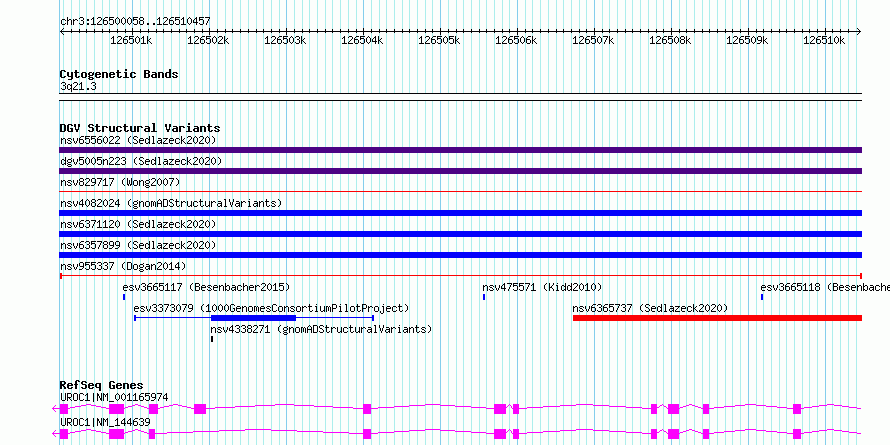The image size is (890, 445).
Task: Click the UROC1|NM_001165974 transcript label
Action: [x=114, y=397]
